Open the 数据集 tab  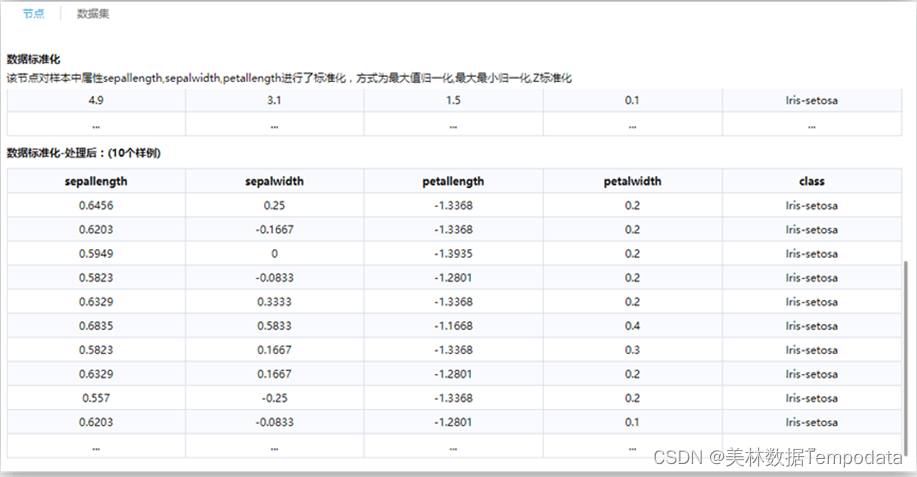(93, 13)
